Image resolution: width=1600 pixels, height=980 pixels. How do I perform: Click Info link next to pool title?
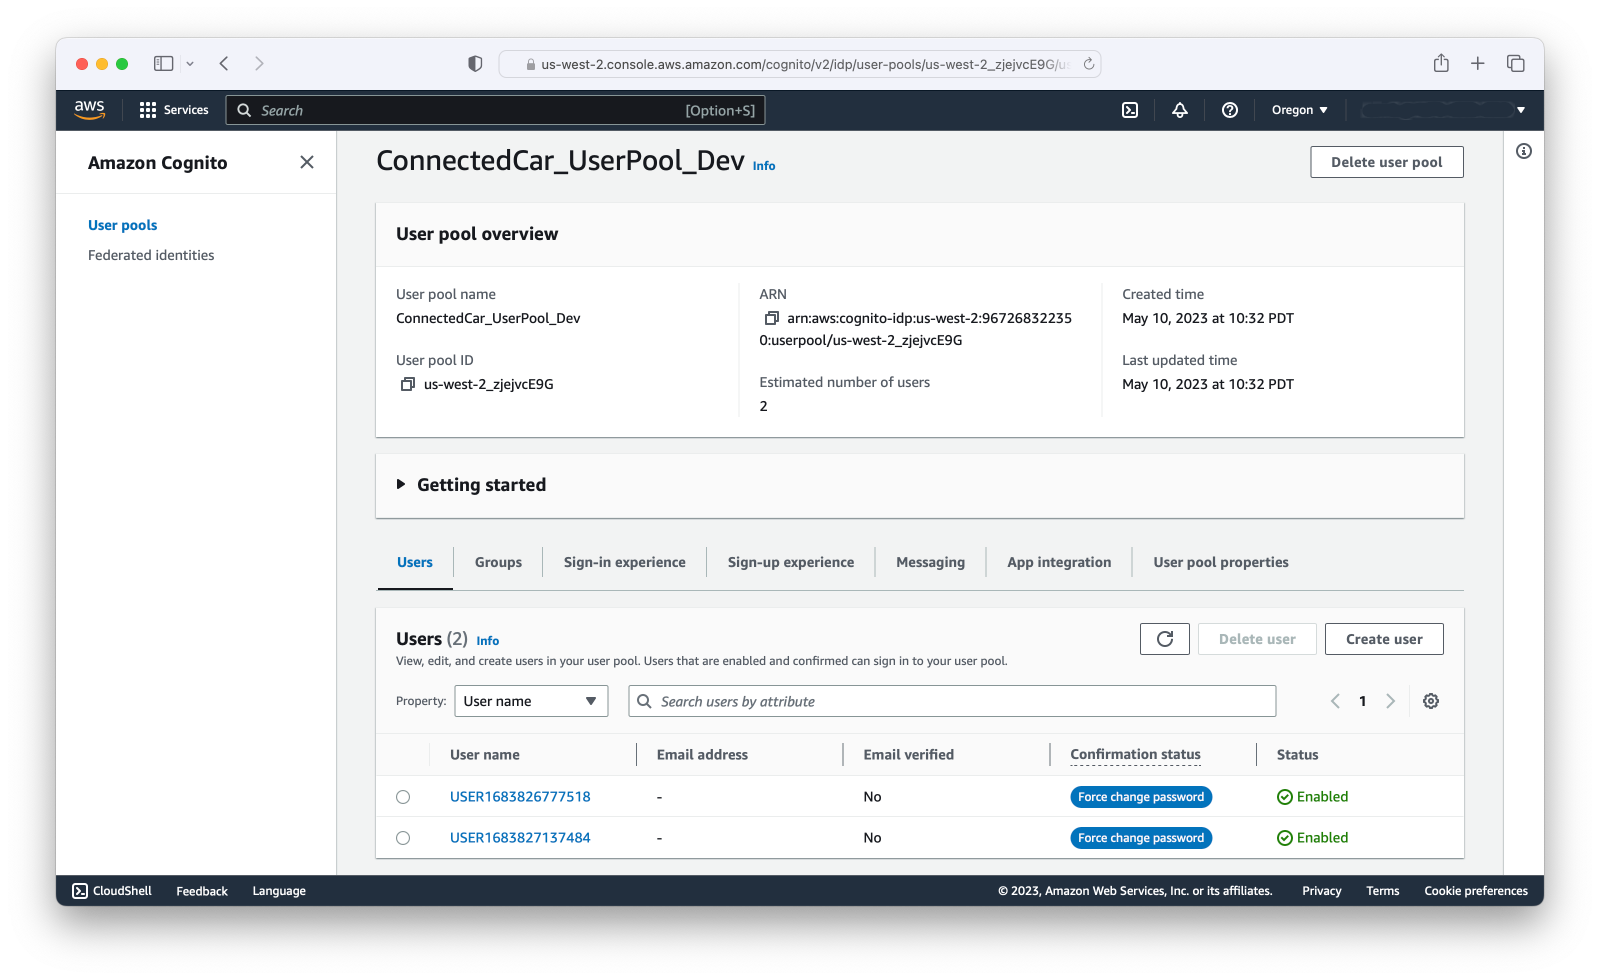[764, 166]
